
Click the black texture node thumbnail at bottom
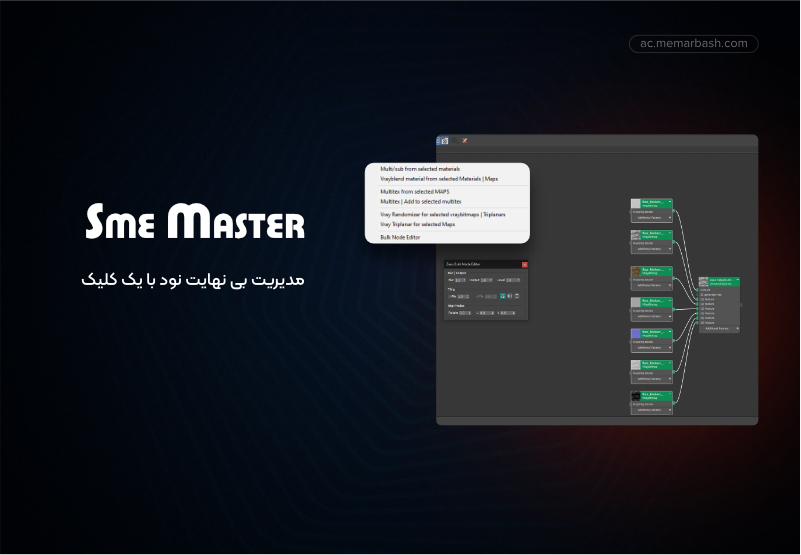click(x=635, y=396)
